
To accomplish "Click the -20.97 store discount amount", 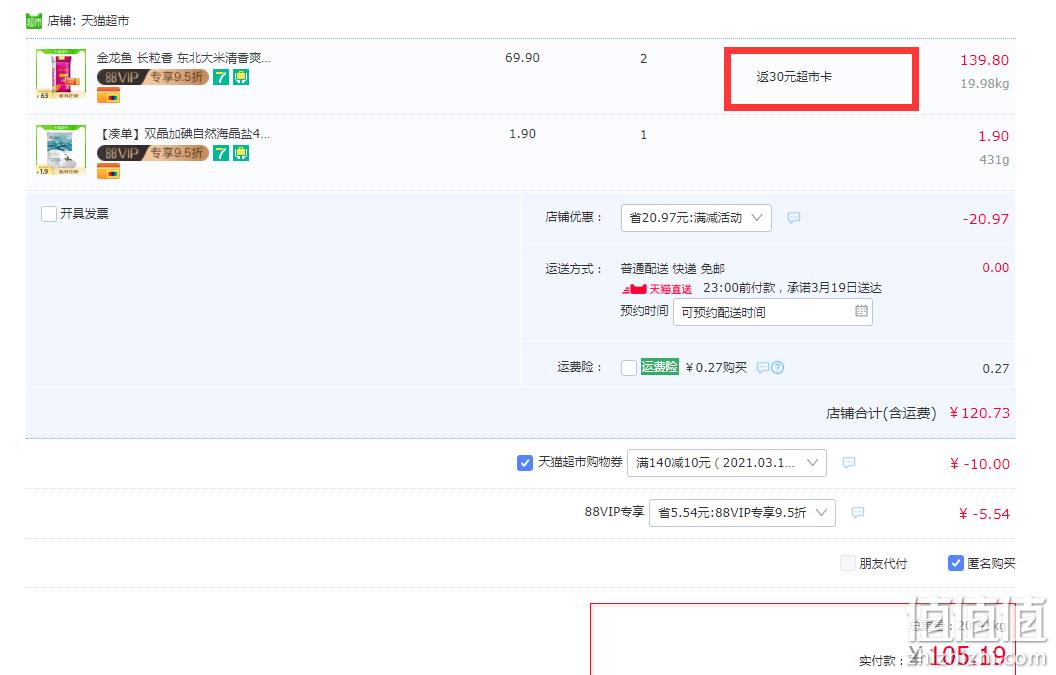I will (x=986, y=219).
